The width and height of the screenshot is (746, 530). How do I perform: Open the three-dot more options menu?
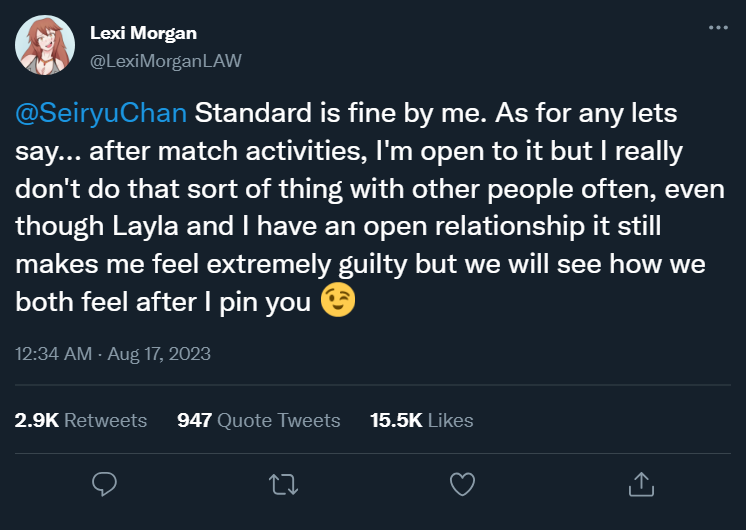717,28
